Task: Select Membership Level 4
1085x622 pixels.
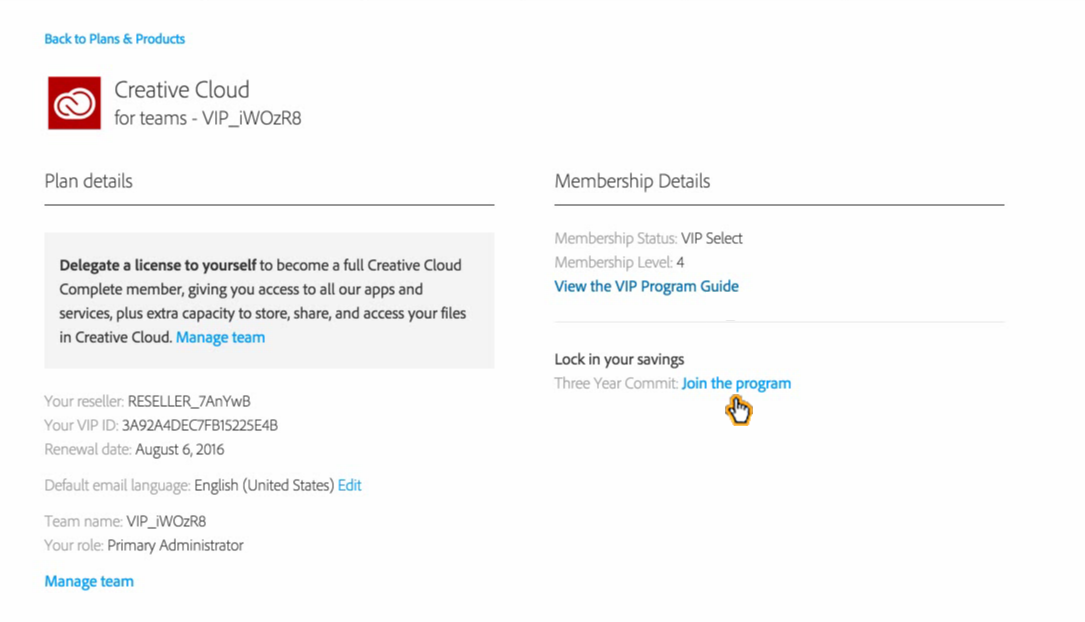Action: coord(620,262)
